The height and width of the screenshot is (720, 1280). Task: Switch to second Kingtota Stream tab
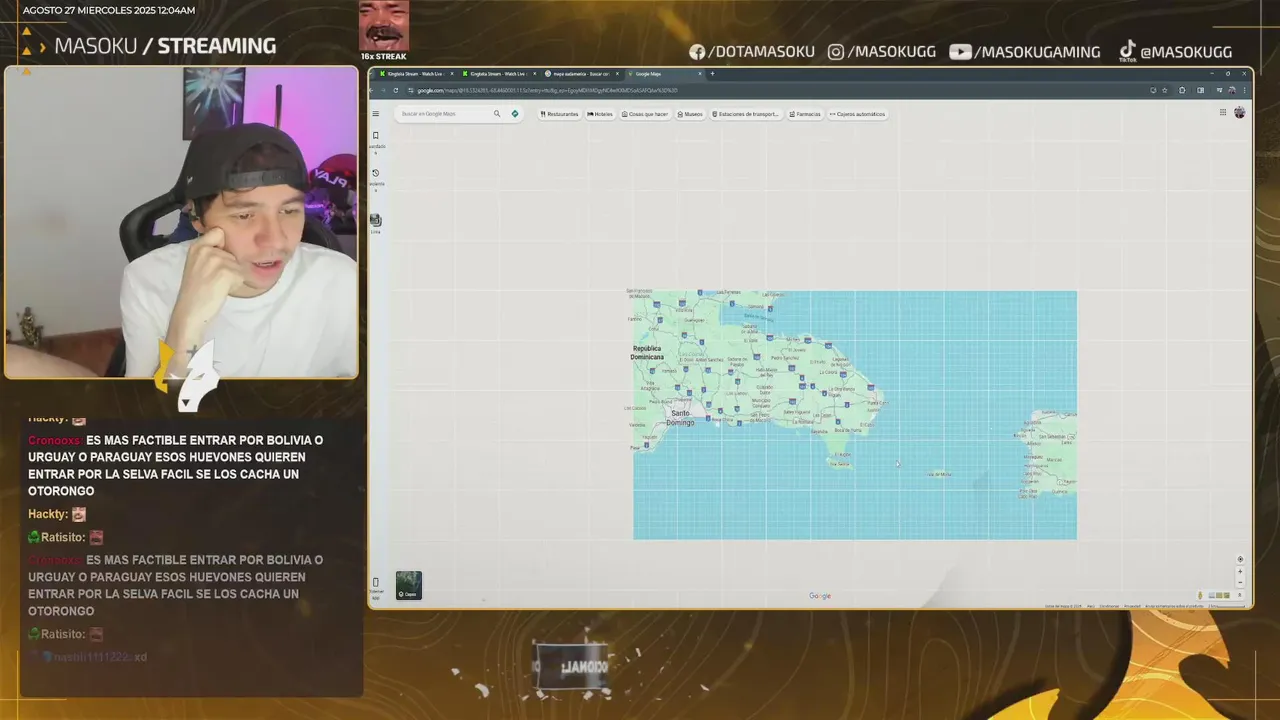[498, 74]
